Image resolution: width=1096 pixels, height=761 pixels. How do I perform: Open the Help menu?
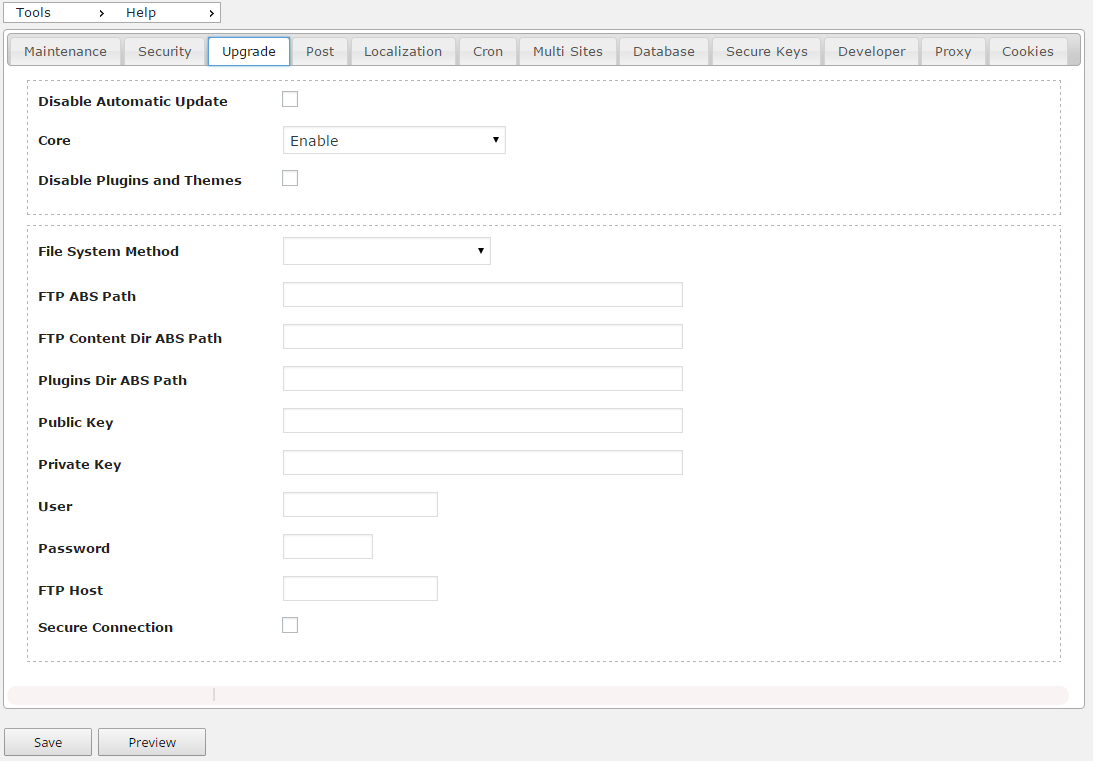click(x=168, y=13)
